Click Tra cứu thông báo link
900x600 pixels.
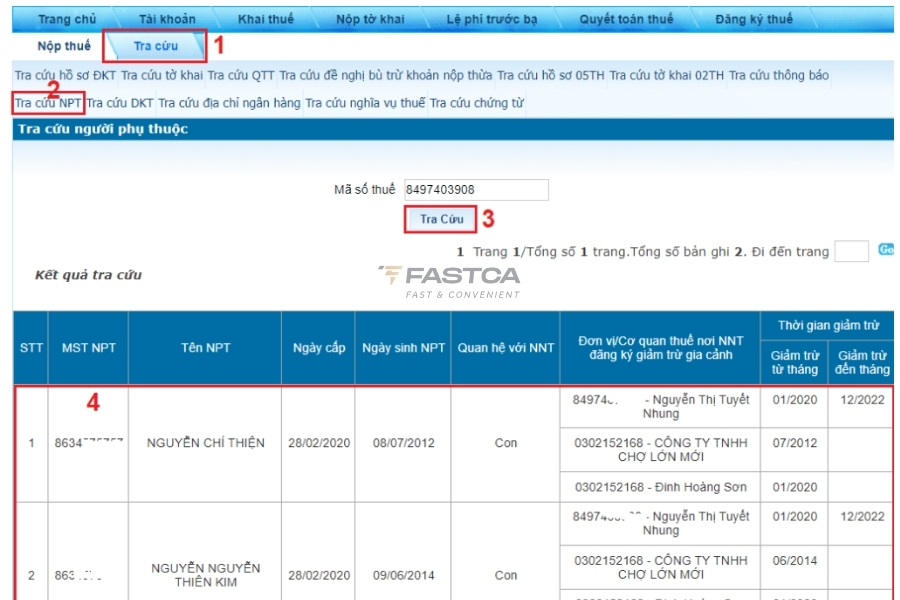coord(778,75)
